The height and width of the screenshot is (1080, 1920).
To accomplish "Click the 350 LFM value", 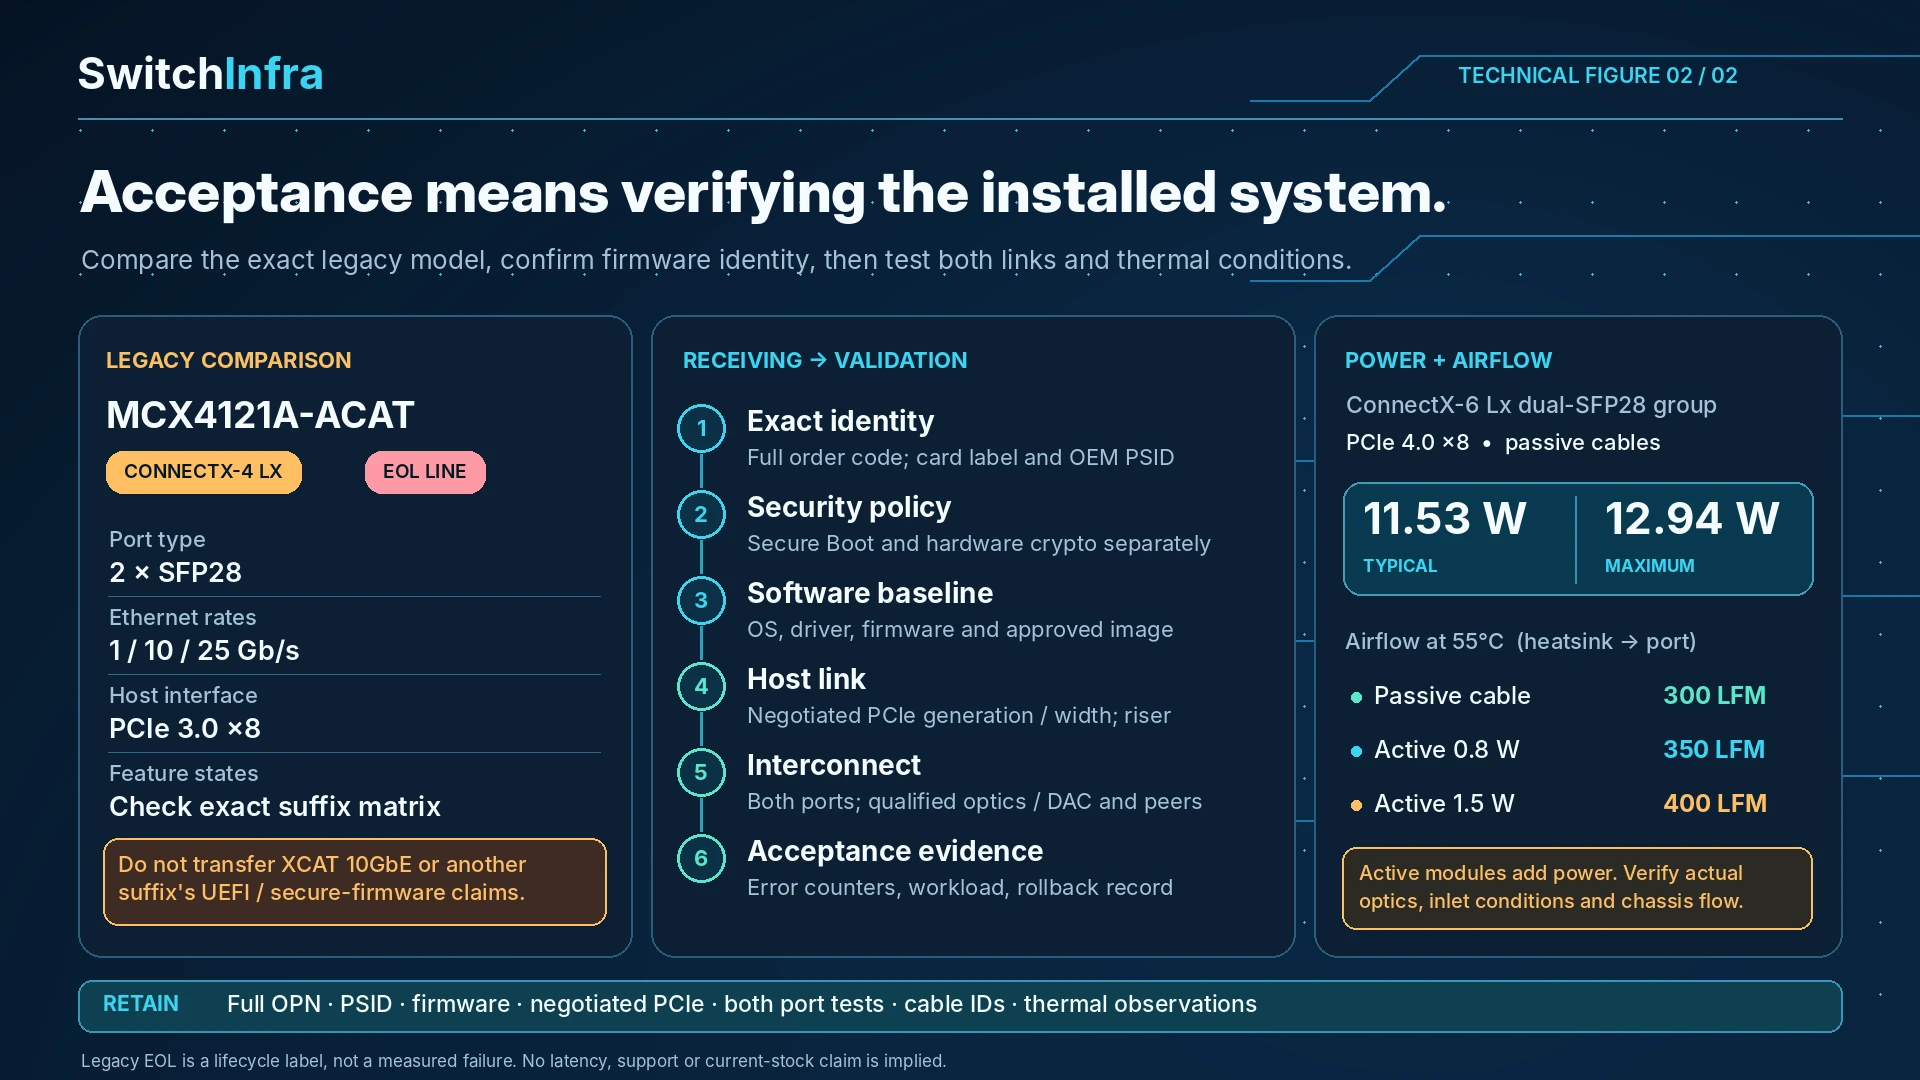I will (1714, 750).
